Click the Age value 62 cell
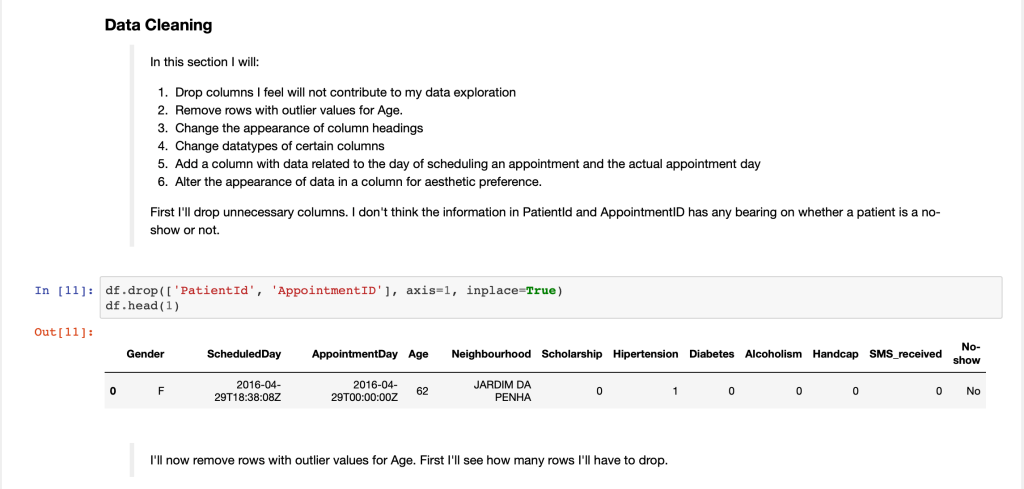The height and width of the screenshot is (489, 1024). (x=422, y=391)
